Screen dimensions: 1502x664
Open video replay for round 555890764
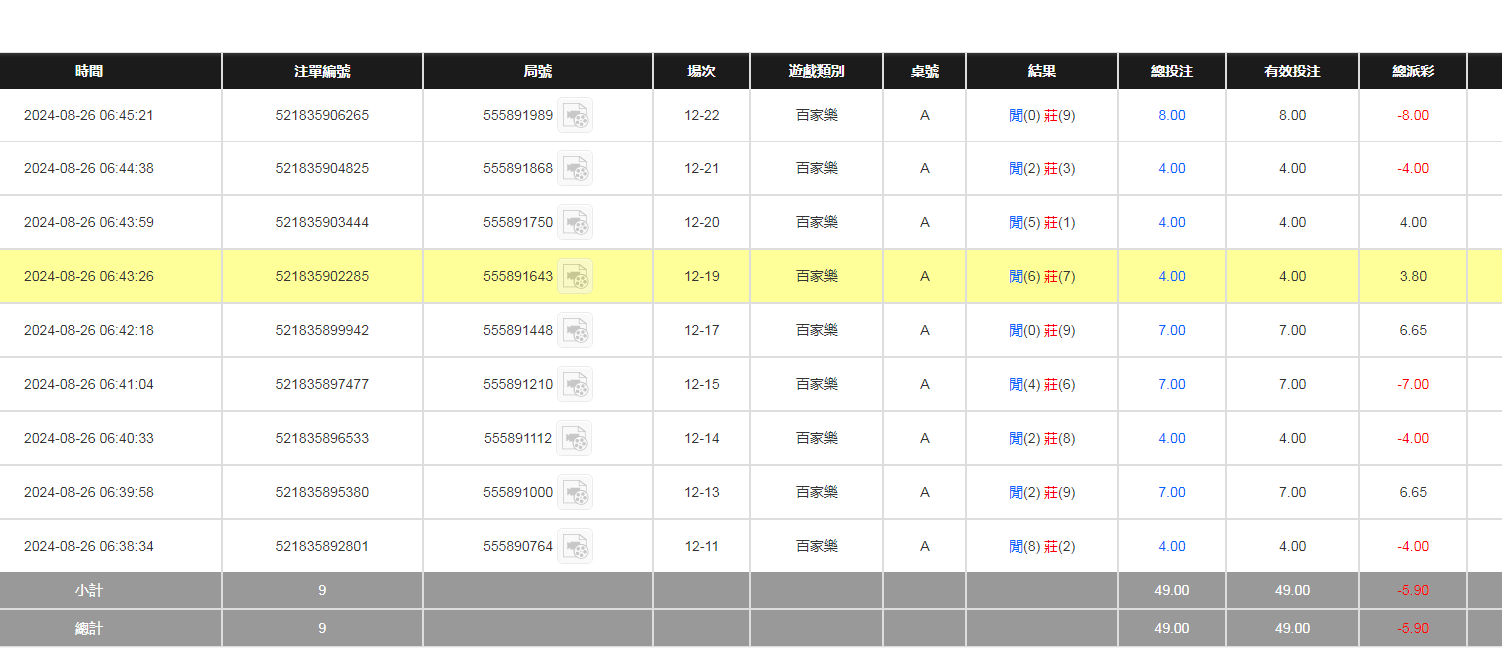tap(575, 547)
